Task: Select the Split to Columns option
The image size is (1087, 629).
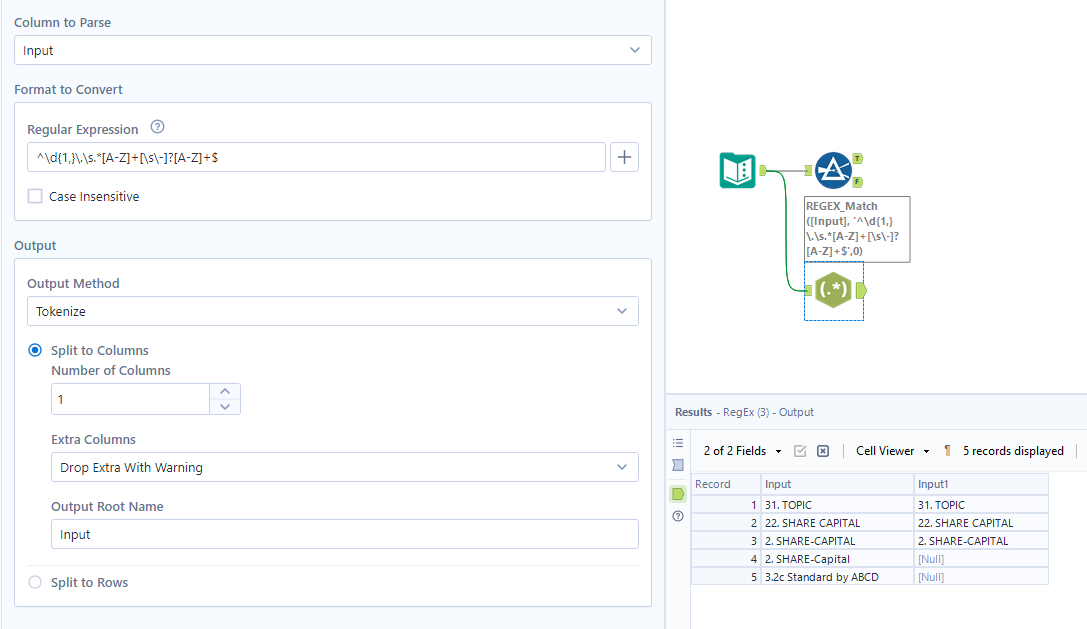Action: click(x=35, y=350)
